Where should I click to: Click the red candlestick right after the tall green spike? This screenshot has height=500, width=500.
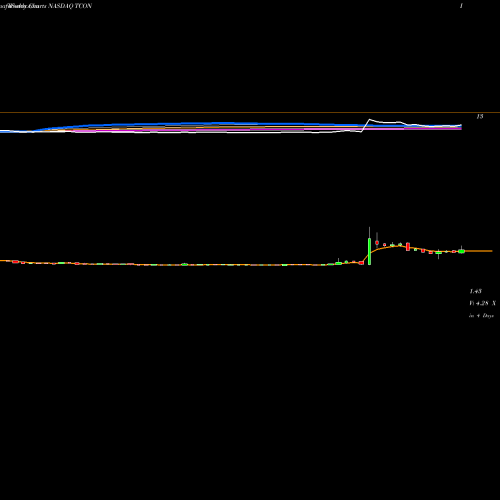point(377,242)
